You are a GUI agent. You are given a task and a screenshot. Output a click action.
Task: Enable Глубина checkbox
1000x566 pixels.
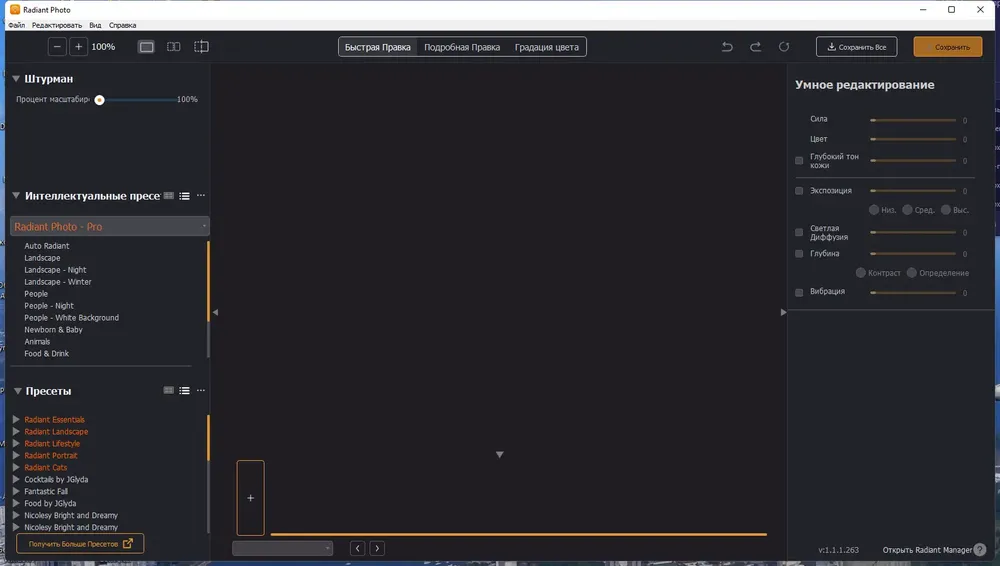(x=799, y=253)
